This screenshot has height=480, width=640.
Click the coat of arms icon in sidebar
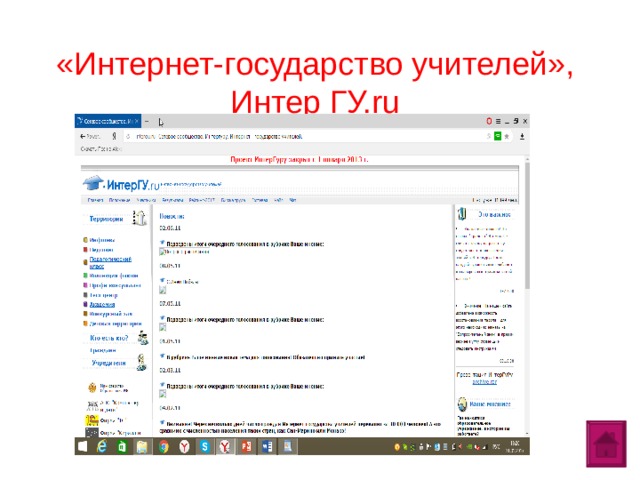tap(92, 387)
